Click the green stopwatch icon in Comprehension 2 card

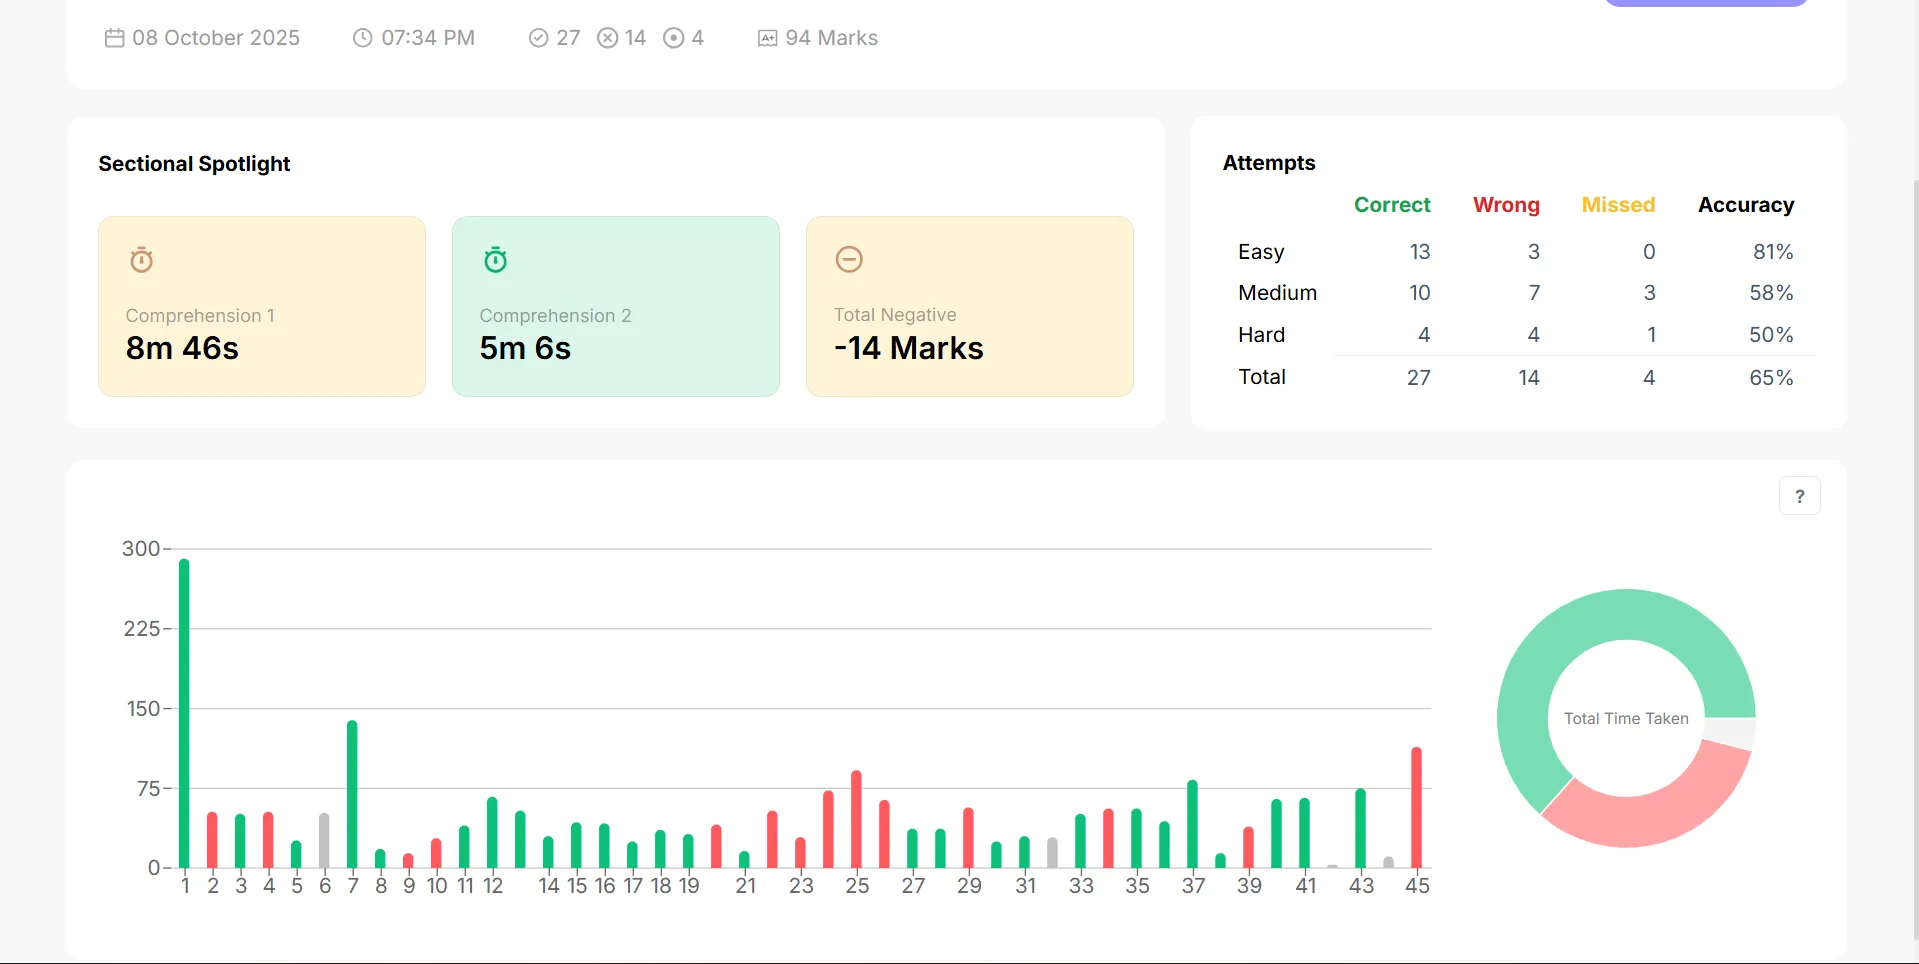(x=496, y=260)
